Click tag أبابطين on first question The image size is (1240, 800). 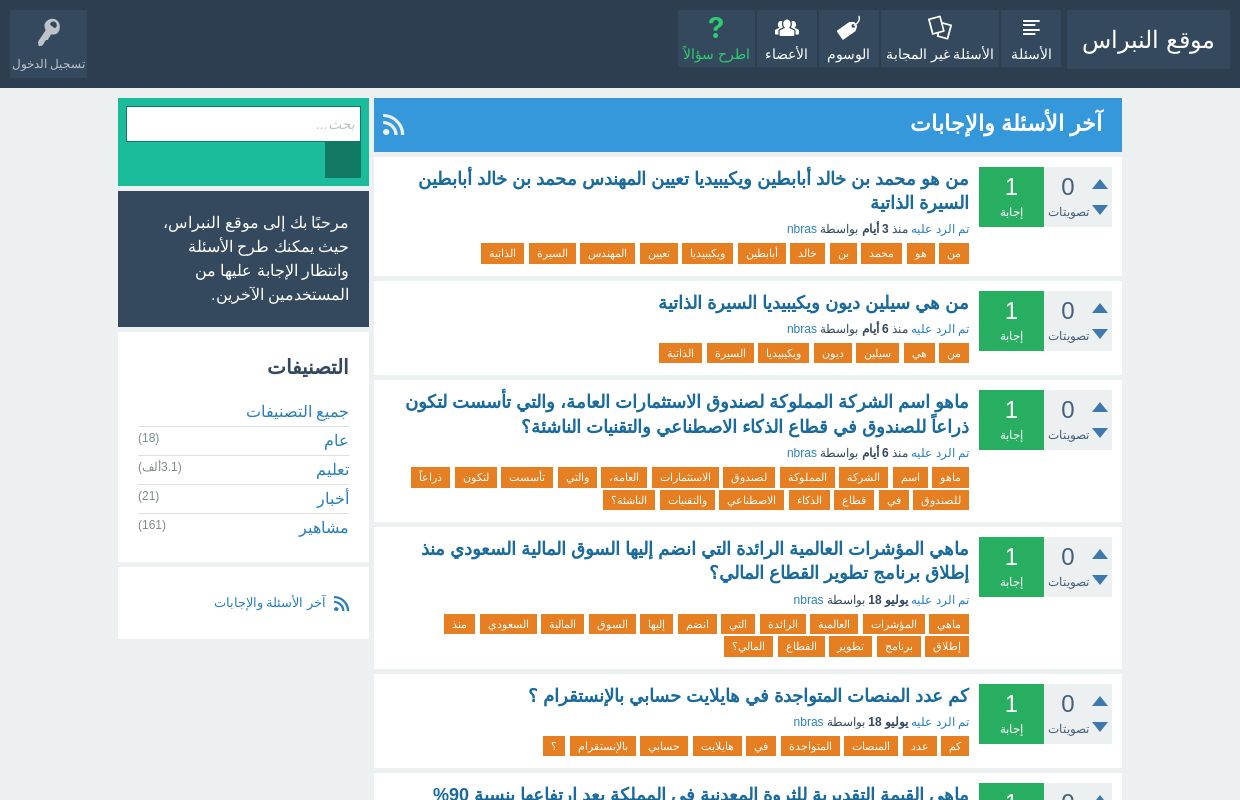pyautogui.click(x=762, y=254)
